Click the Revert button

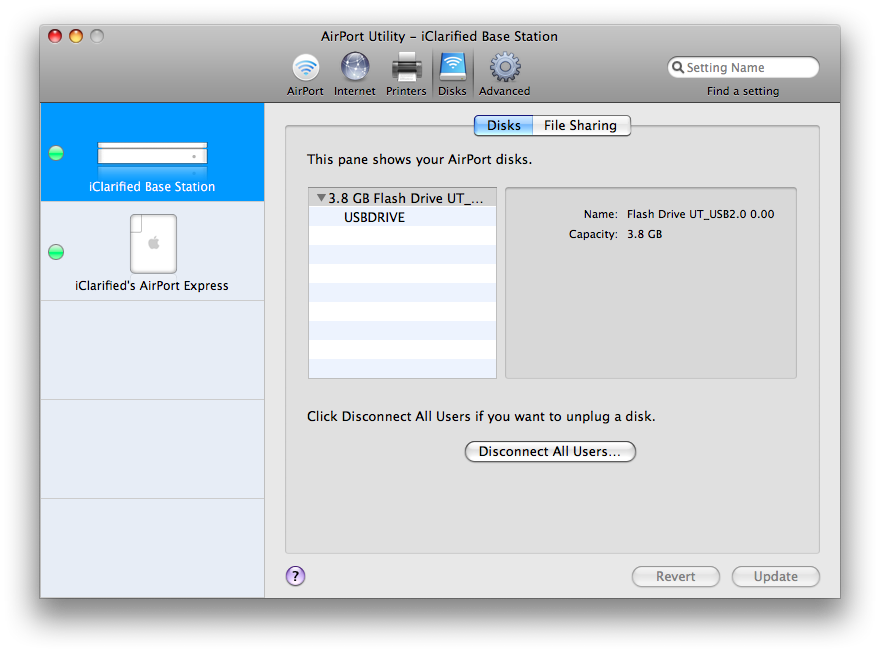tap(676, 577)
